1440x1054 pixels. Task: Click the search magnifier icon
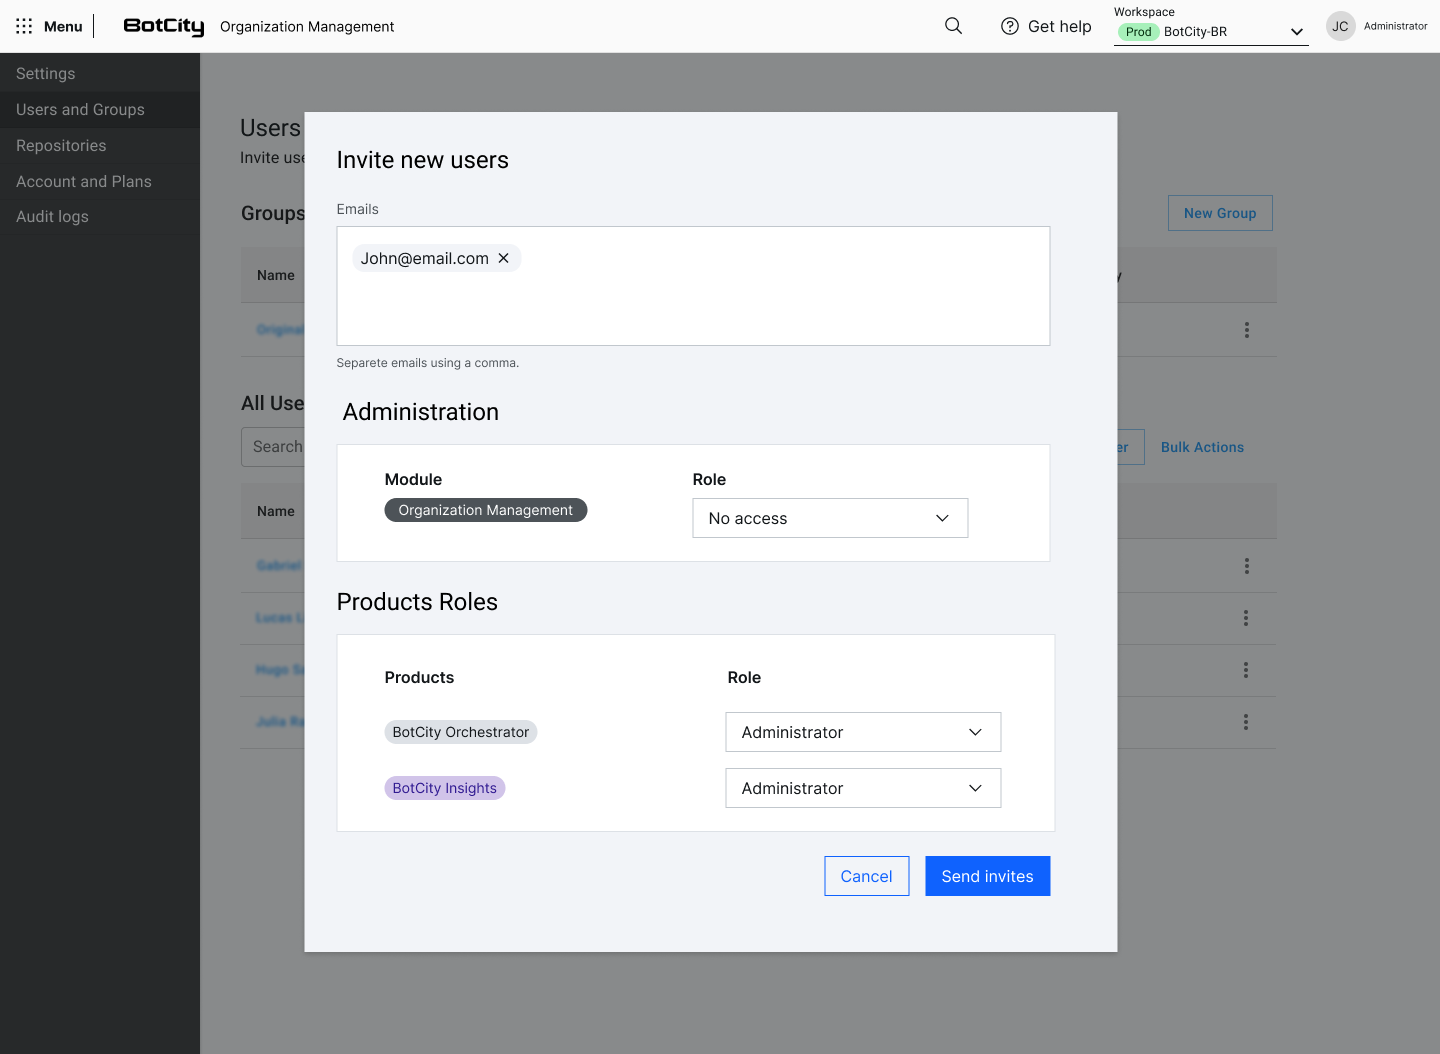click(953, 26)
